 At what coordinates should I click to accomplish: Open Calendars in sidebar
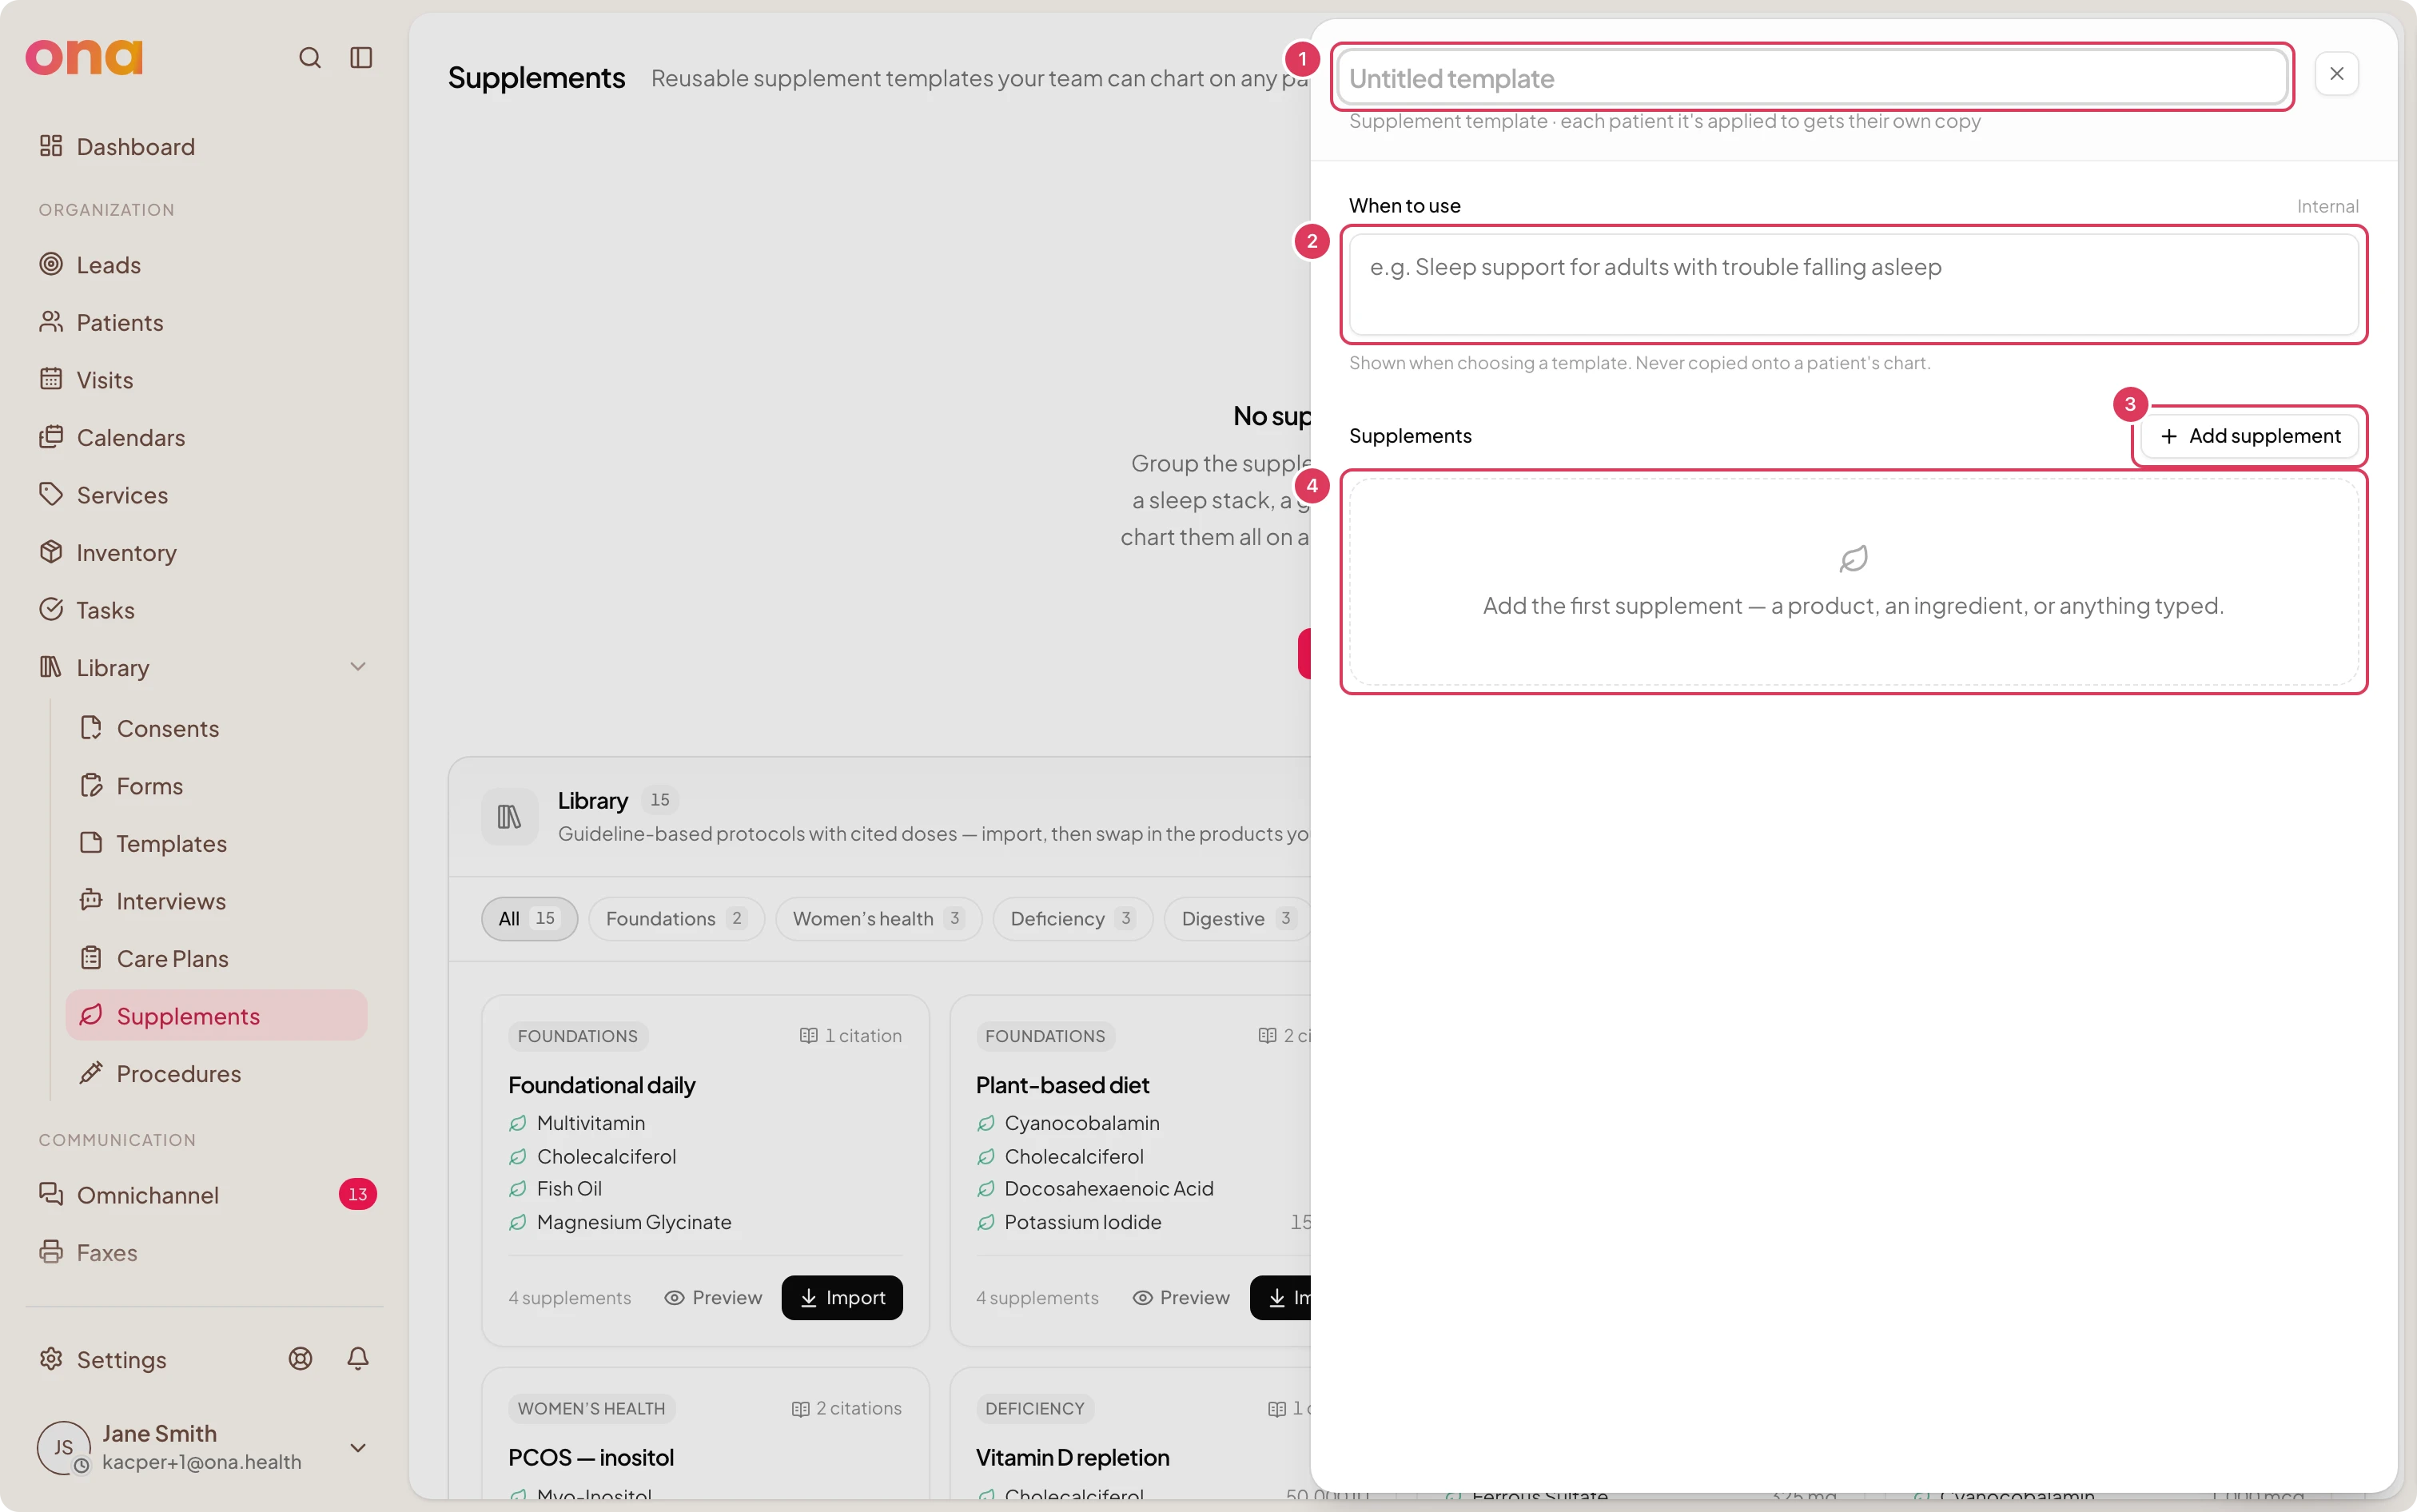pyautogui.click(x=205, y=437)
